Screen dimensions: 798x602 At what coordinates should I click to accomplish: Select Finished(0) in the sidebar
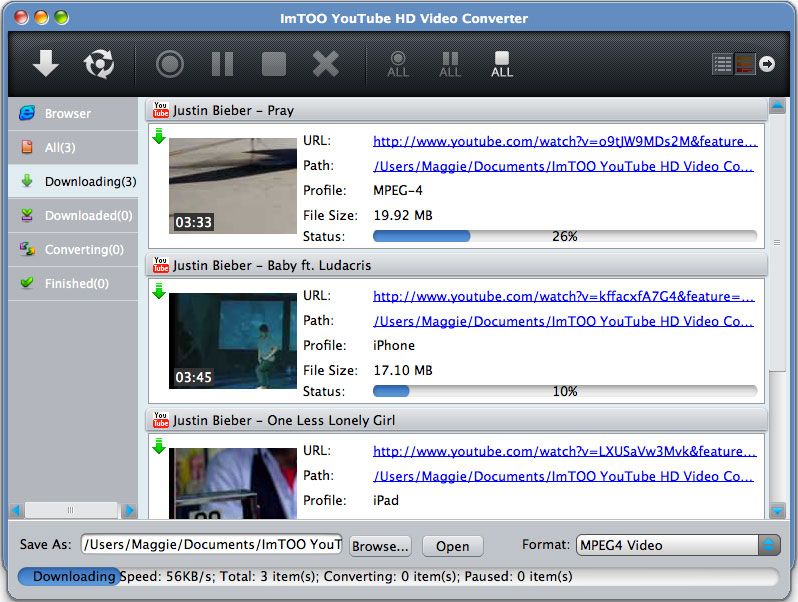coord(73,283)
